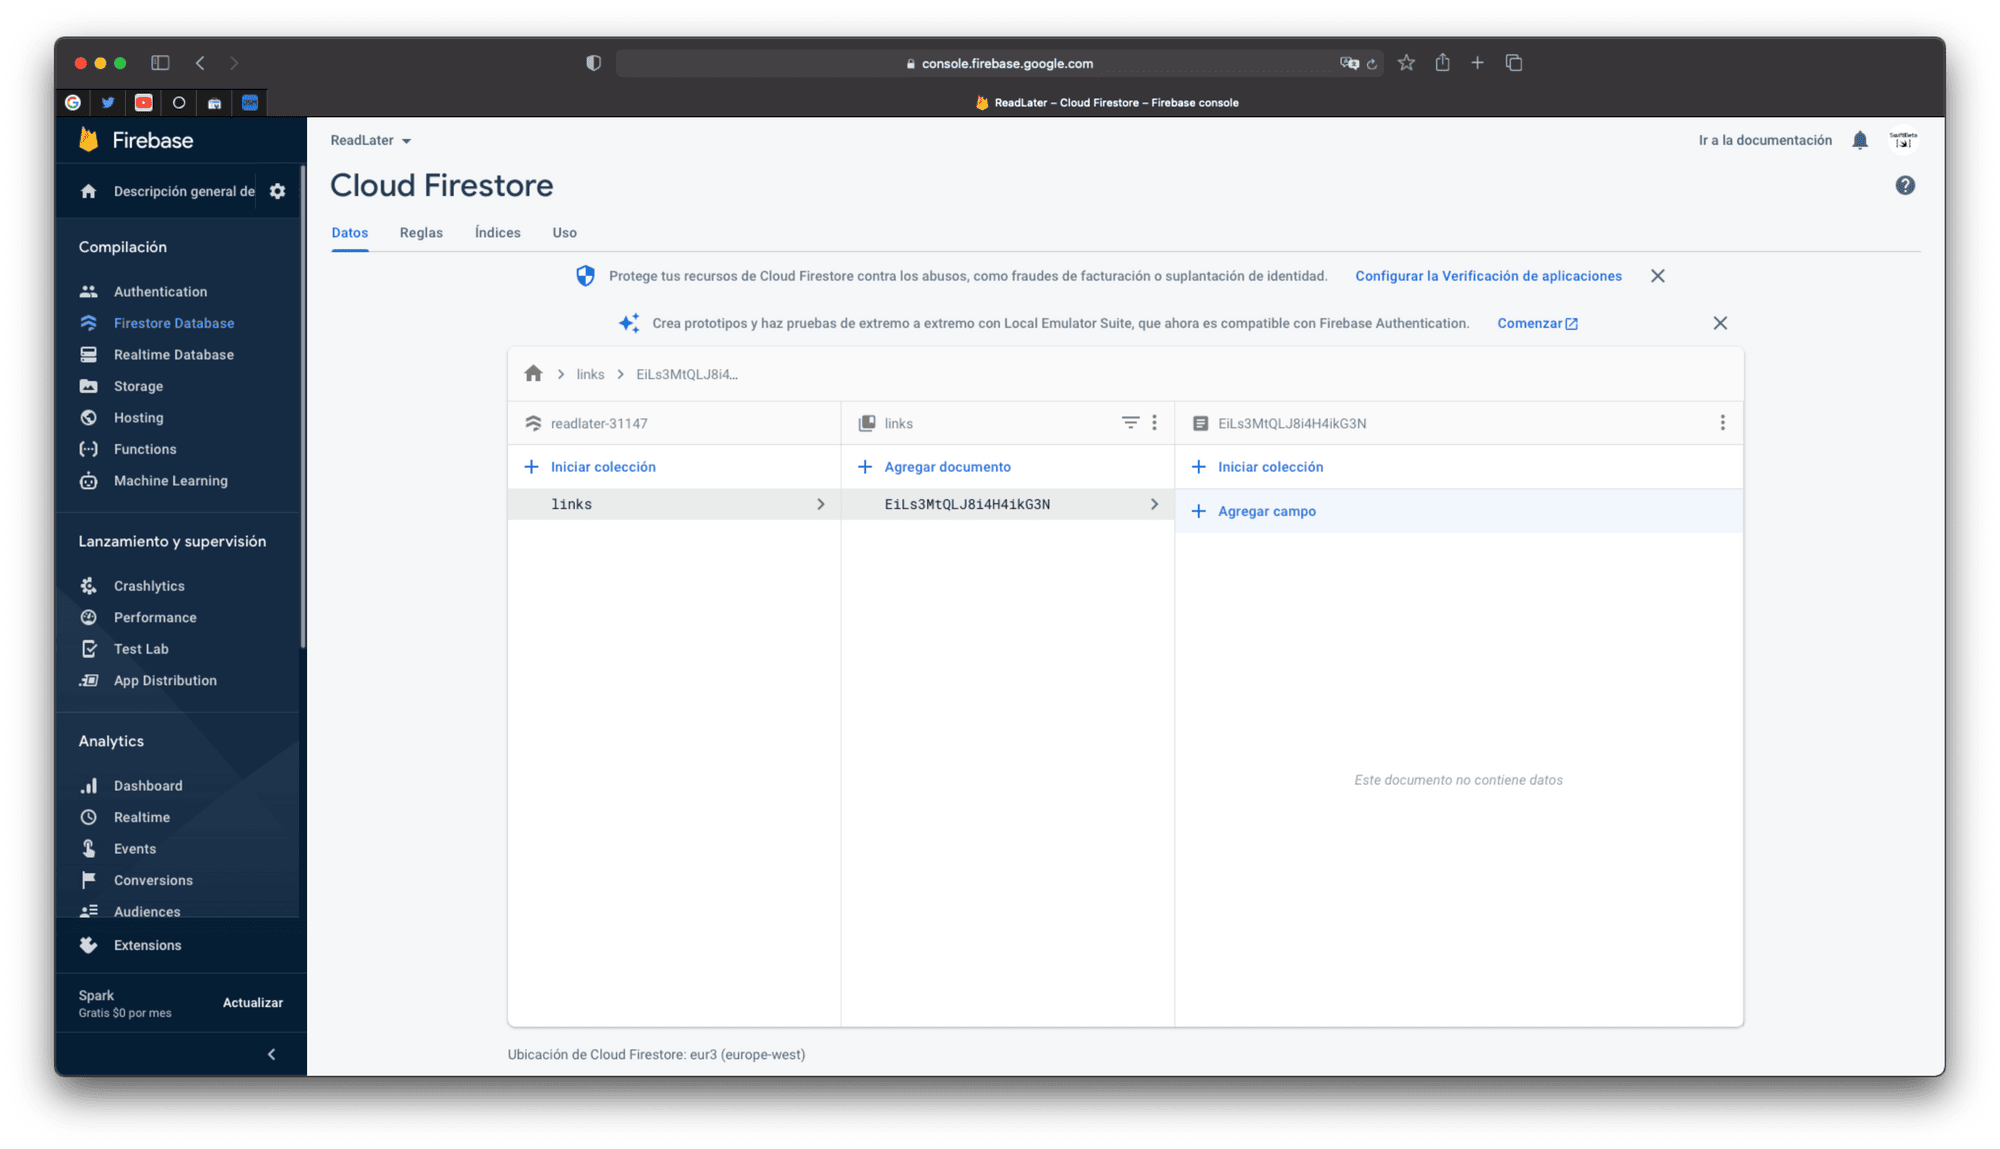This screenshot has height=1149, width=2000.
Task: Open document three-dot options menu
Action: 1722,423
